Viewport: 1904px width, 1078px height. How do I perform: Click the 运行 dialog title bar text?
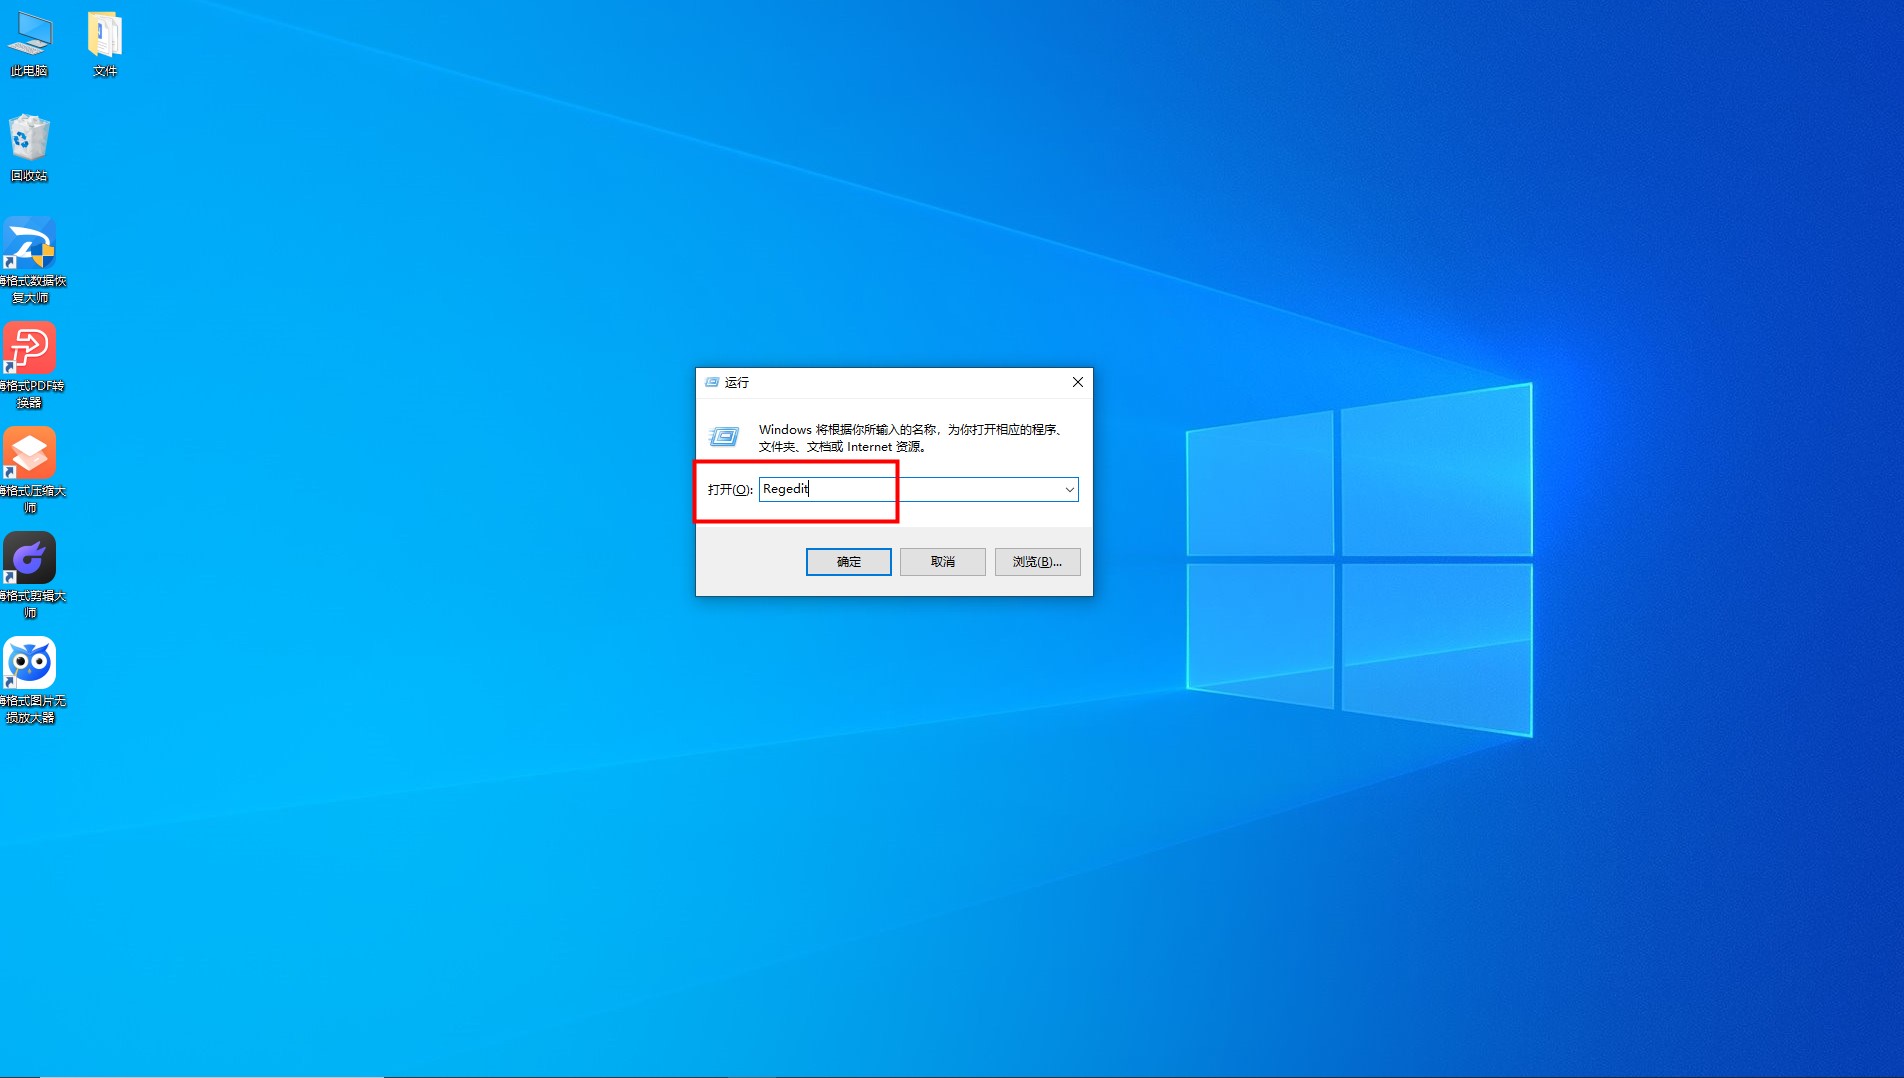point(737,382)
